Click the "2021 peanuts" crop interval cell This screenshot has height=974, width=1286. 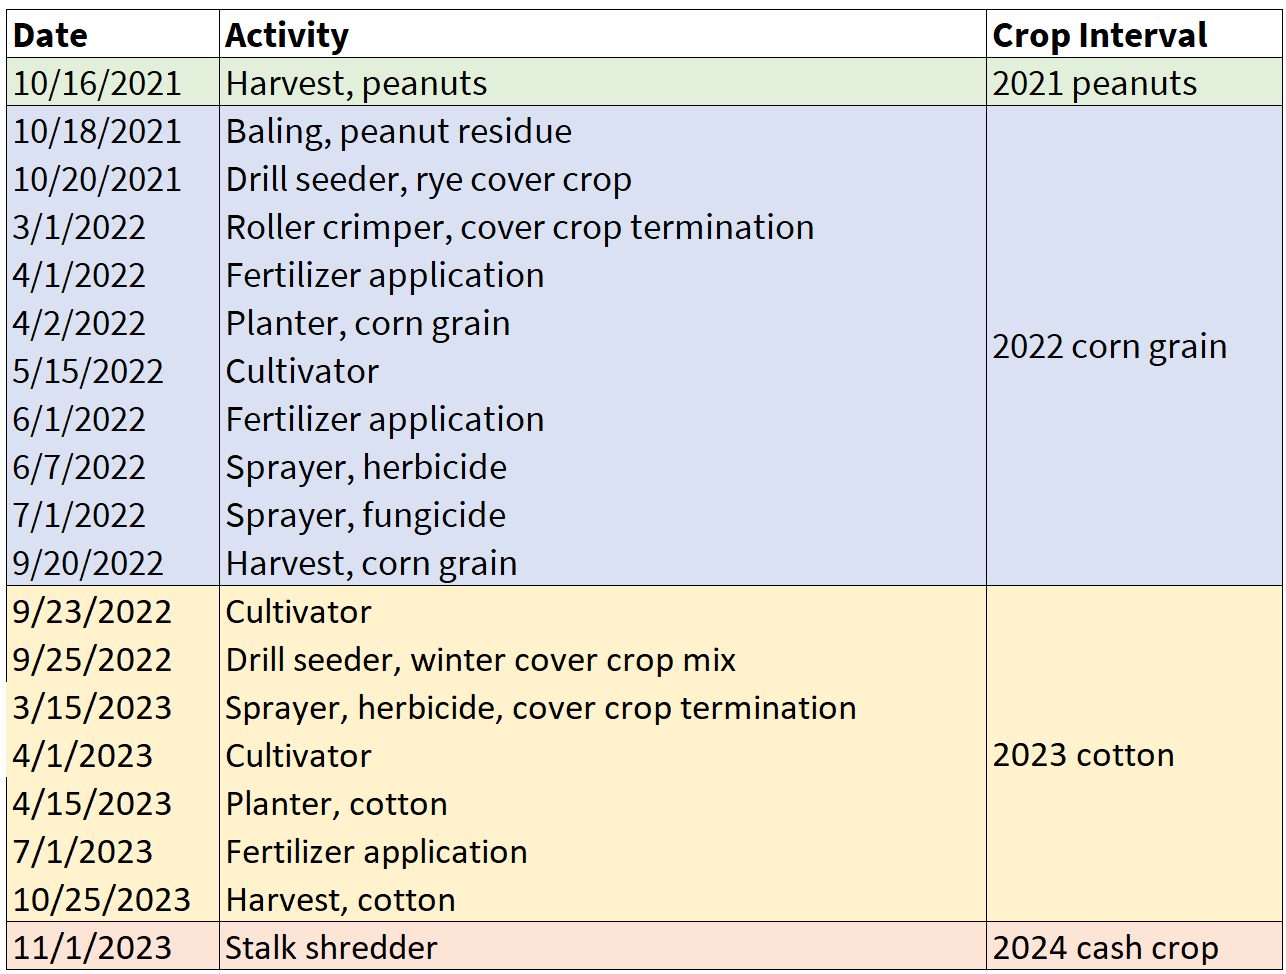(1094, 83)
